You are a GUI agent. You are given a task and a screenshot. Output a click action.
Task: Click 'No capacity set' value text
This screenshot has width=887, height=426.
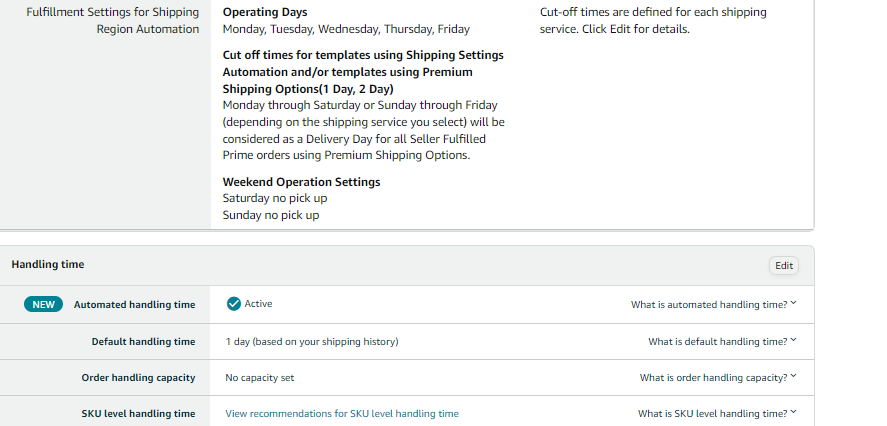coord(260,377)
